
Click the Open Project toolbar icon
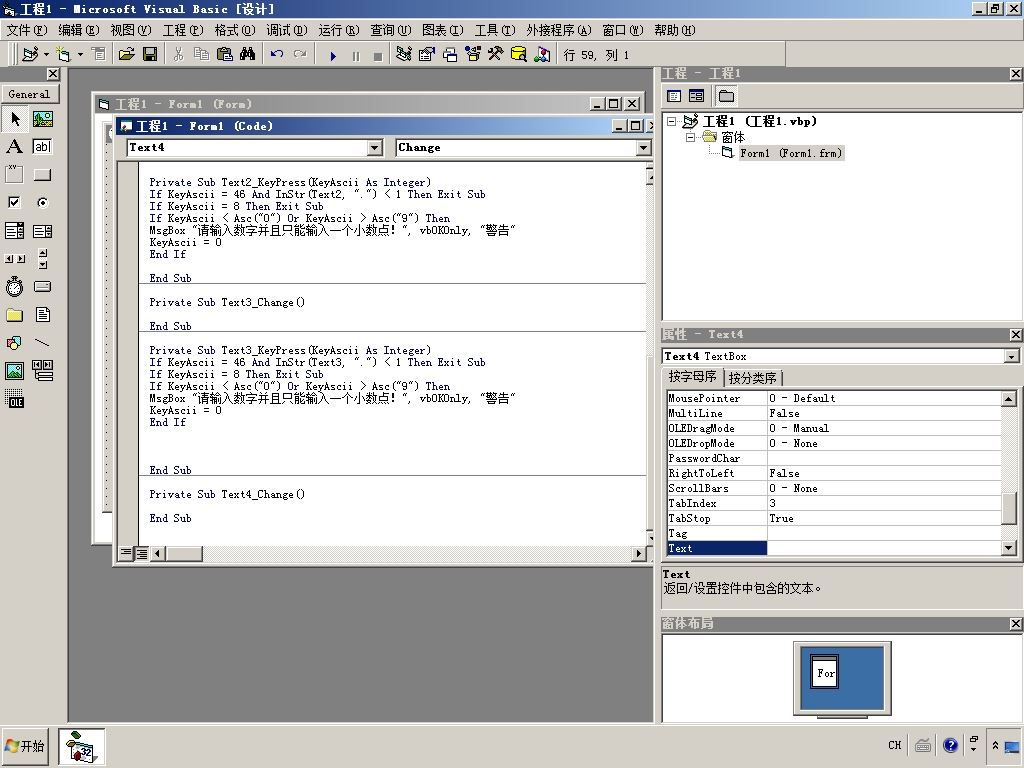tap(127, 54)
